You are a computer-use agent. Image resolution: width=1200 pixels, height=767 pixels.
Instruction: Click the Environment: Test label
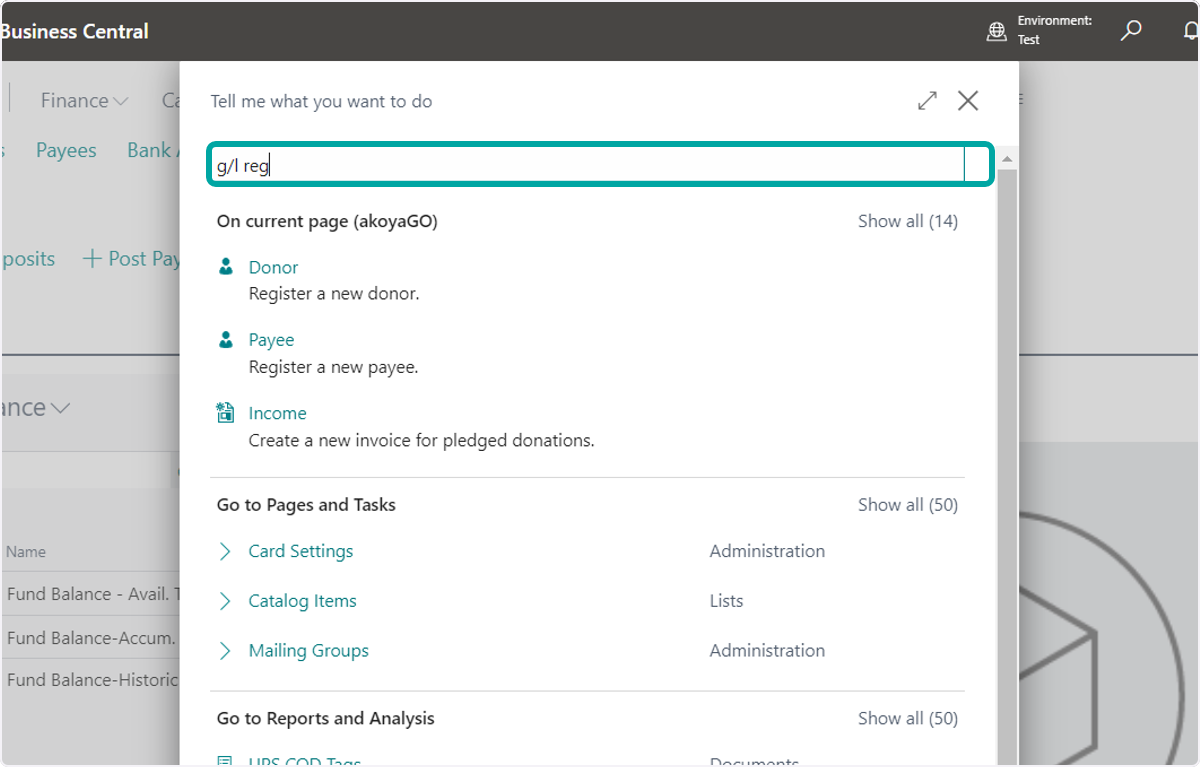pos(1054,30)
